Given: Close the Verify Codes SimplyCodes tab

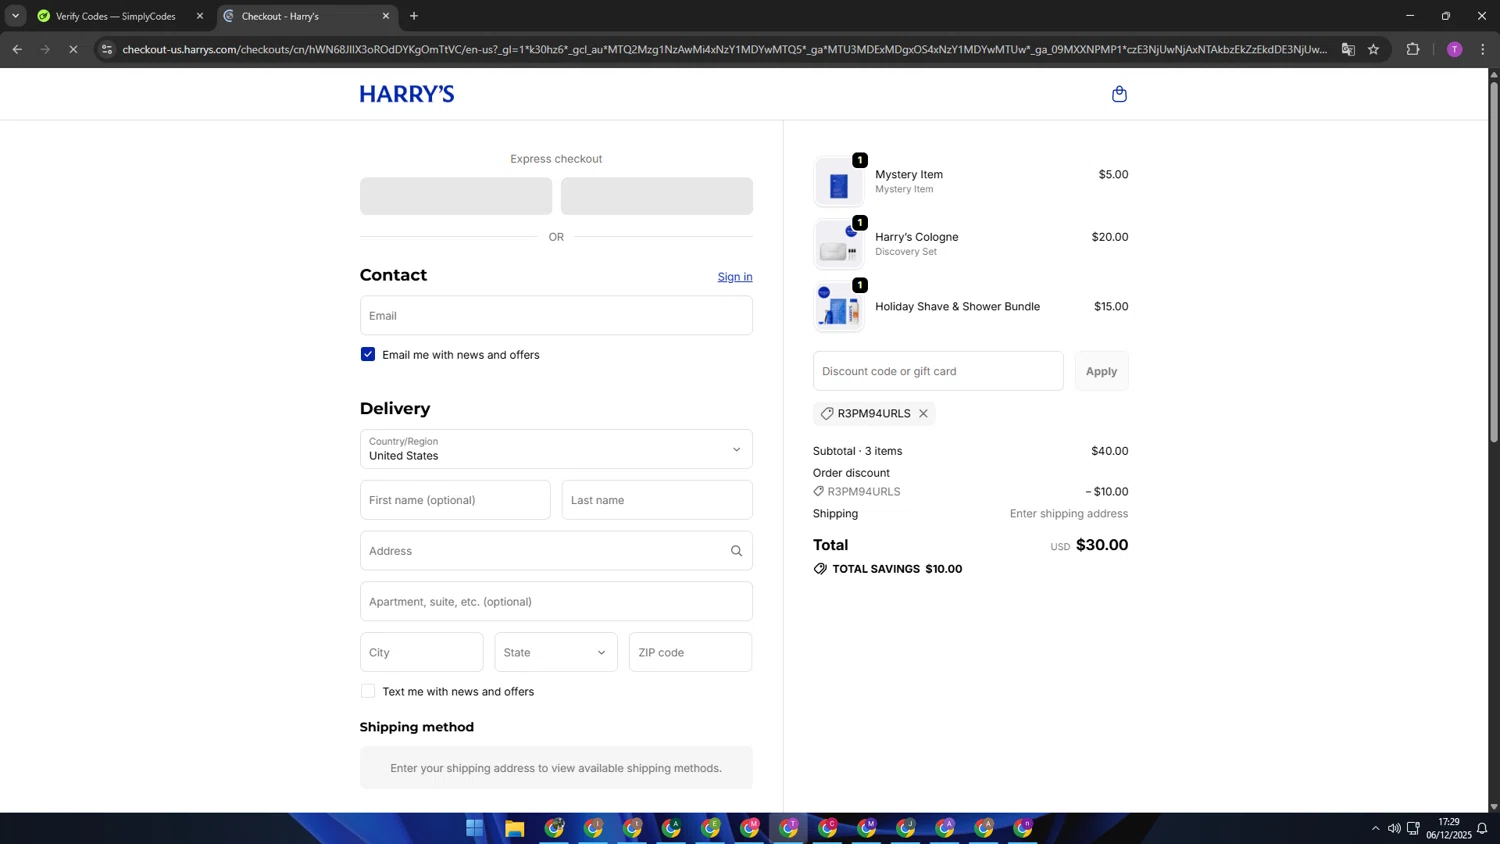Looking at the screenshot, I should [x=199, y=16].
